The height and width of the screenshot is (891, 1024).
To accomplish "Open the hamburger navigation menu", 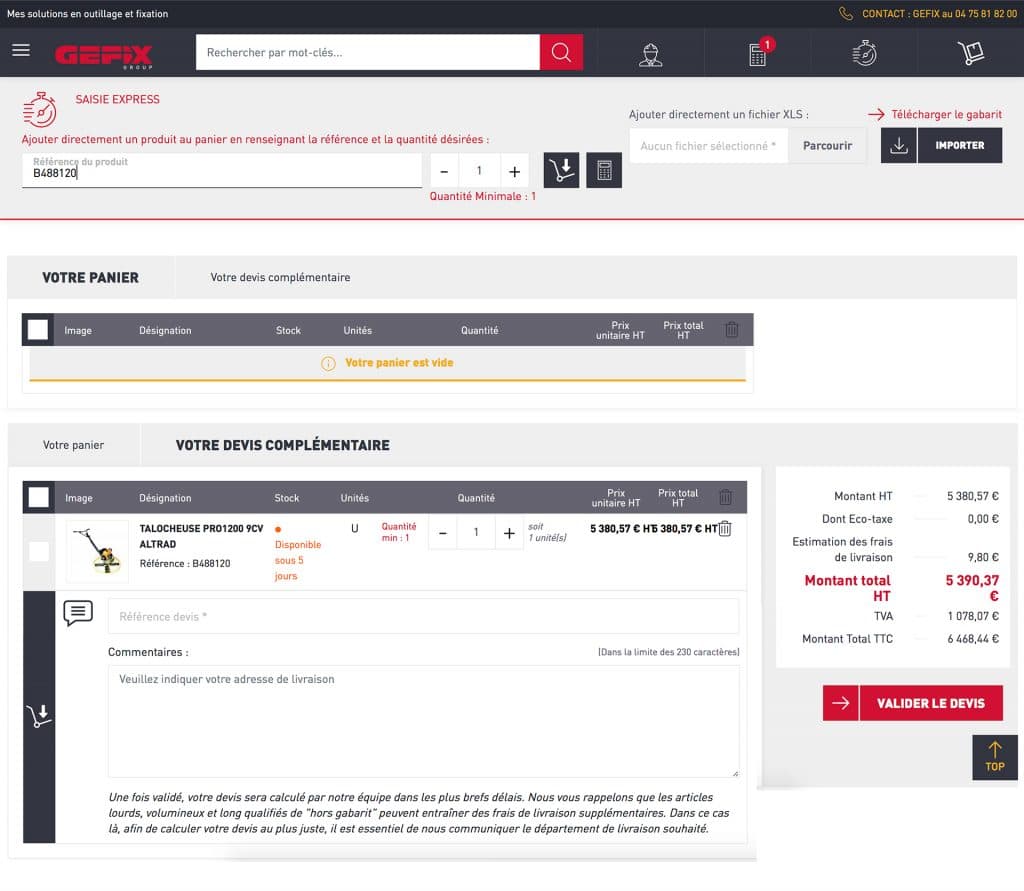I will coord(21,50).
